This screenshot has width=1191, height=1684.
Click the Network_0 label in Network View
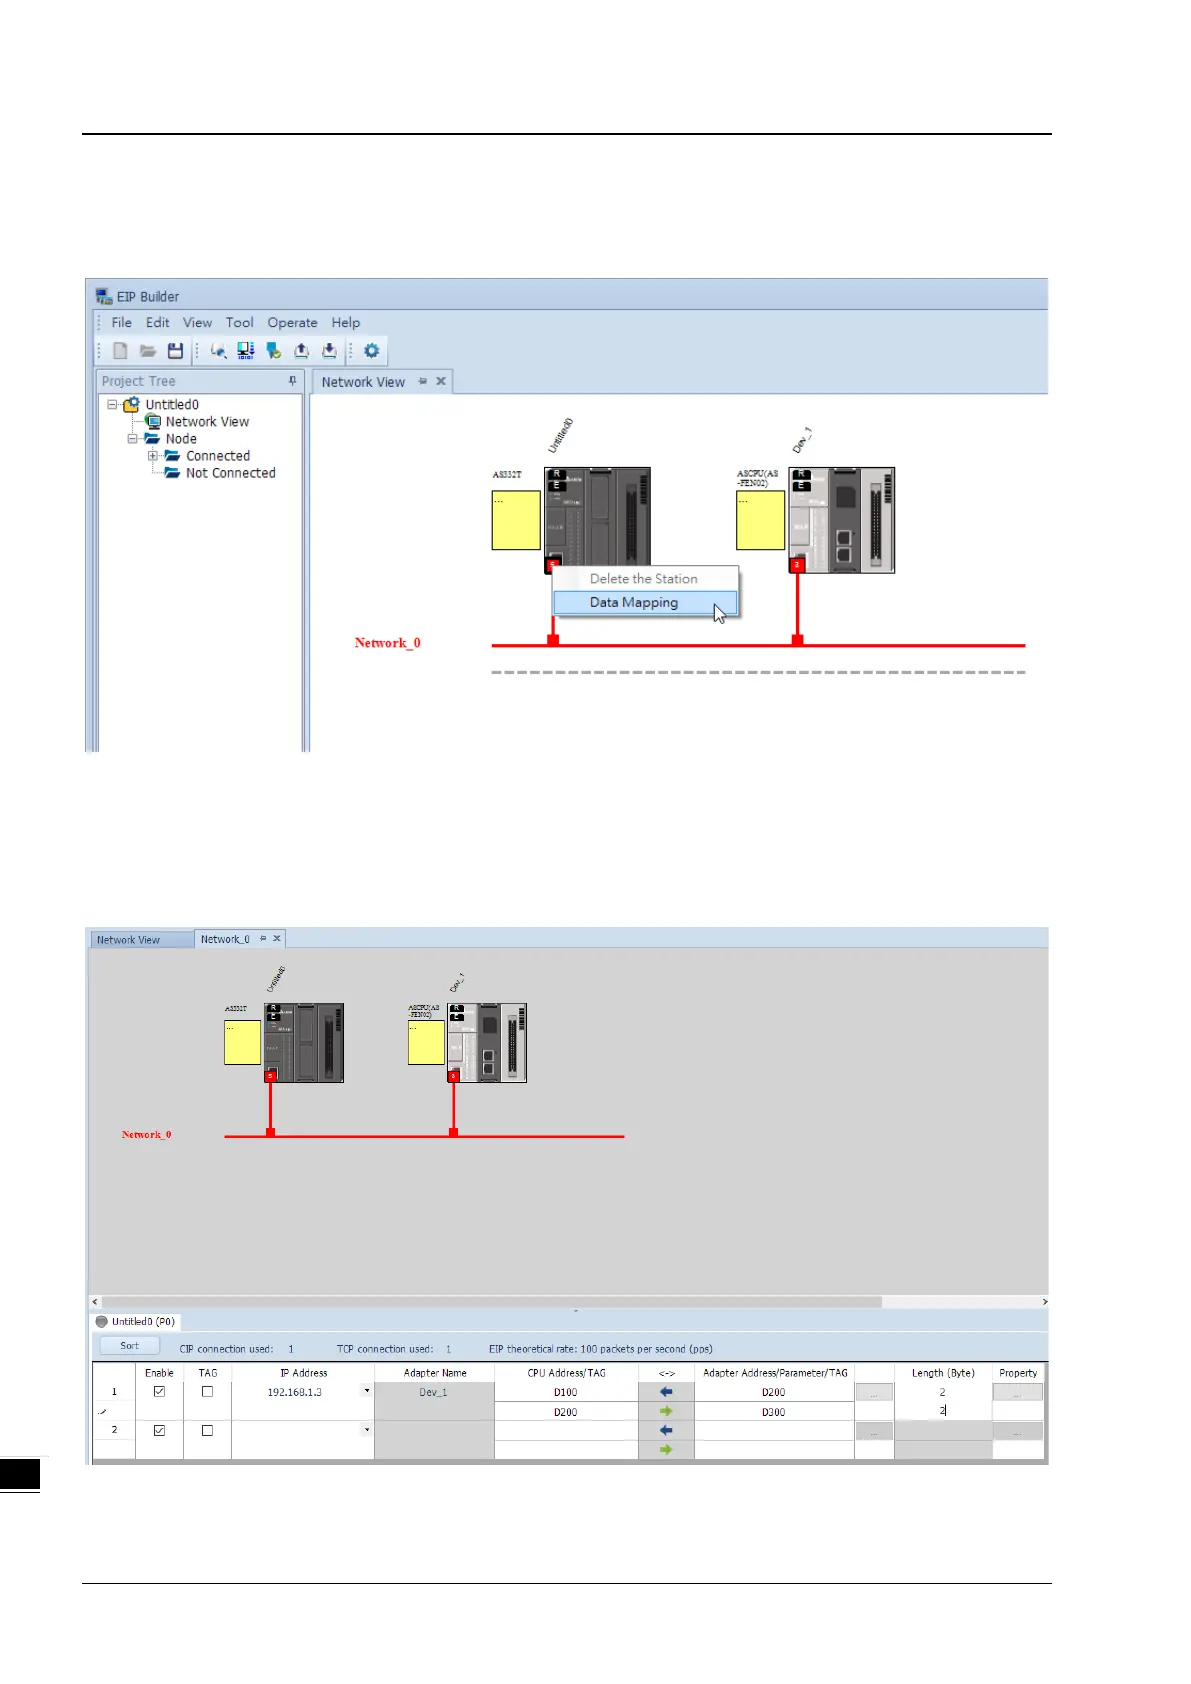point(388,643)
